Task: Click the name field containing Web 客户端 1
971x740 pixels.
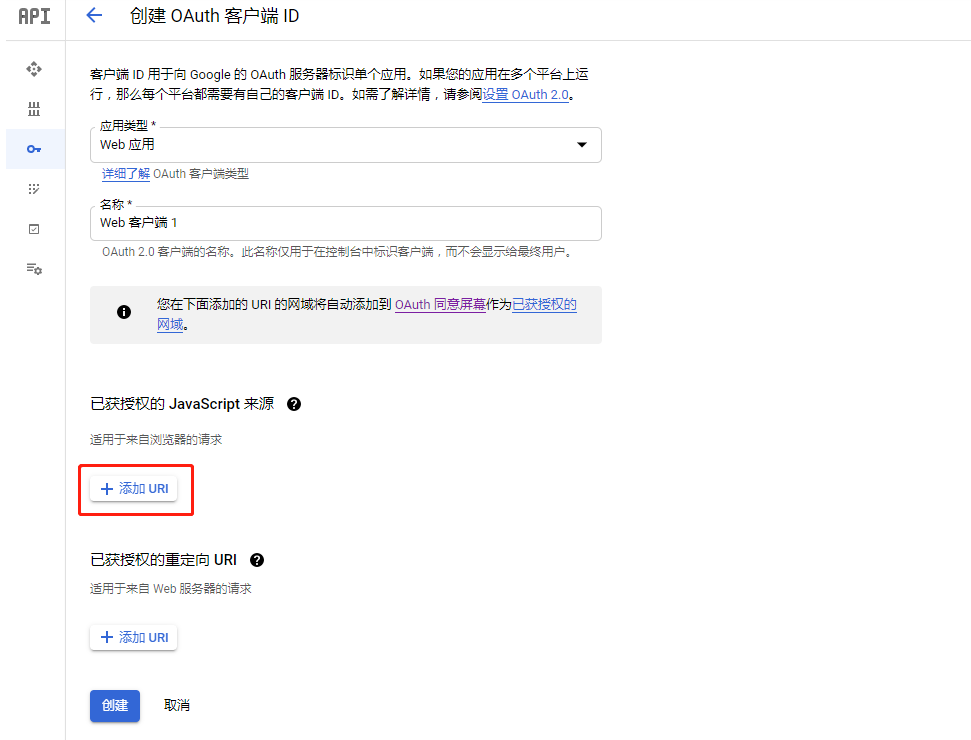Action: point(346,223)
